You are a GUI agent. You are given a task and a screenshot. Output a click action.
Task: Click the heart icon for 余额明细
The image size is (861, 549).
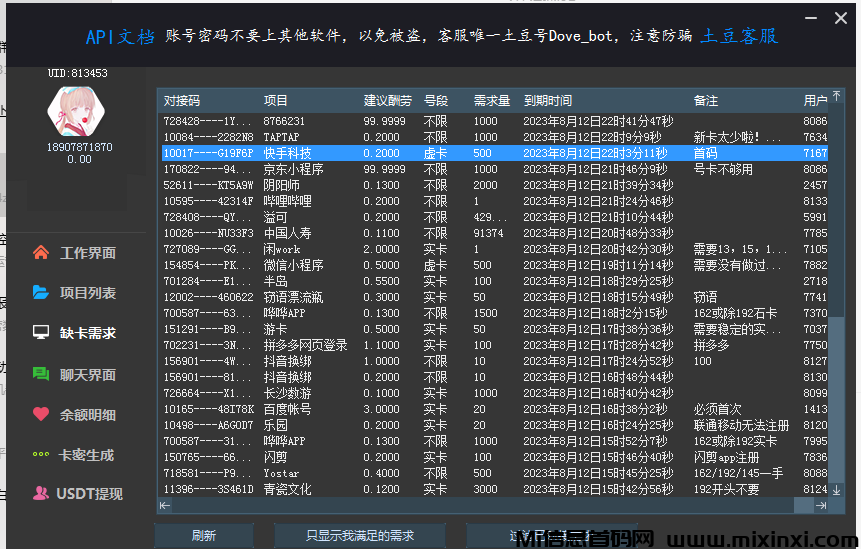tap(41, 414)
